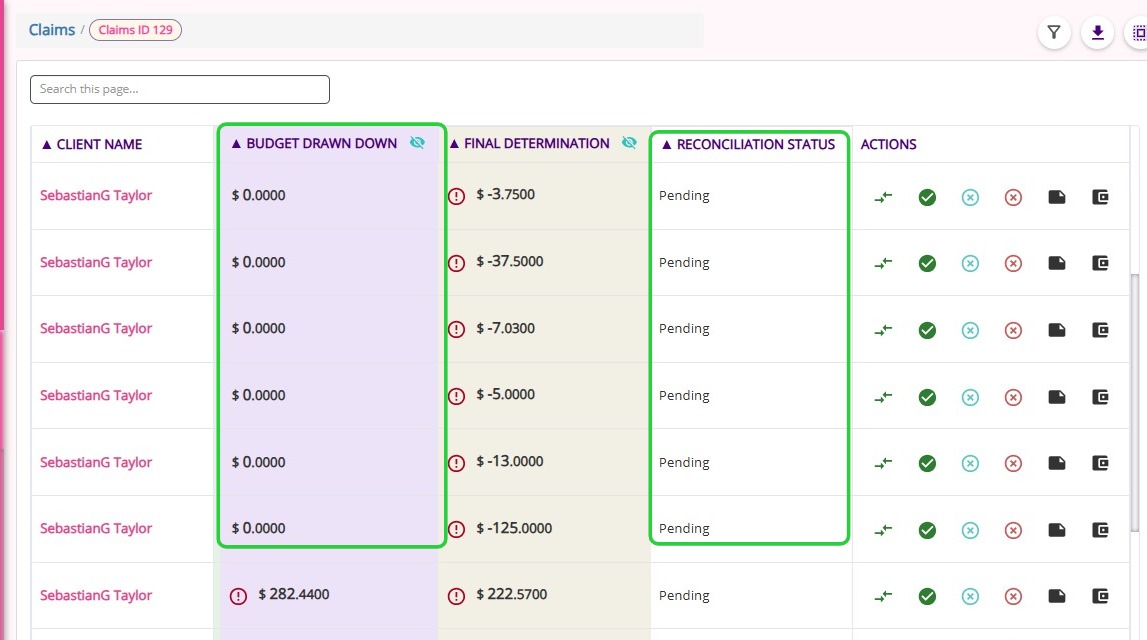The width and height of the screenshot is (1147, 640).
Task: Hide the Final Determination column
Action: (629, 143)
